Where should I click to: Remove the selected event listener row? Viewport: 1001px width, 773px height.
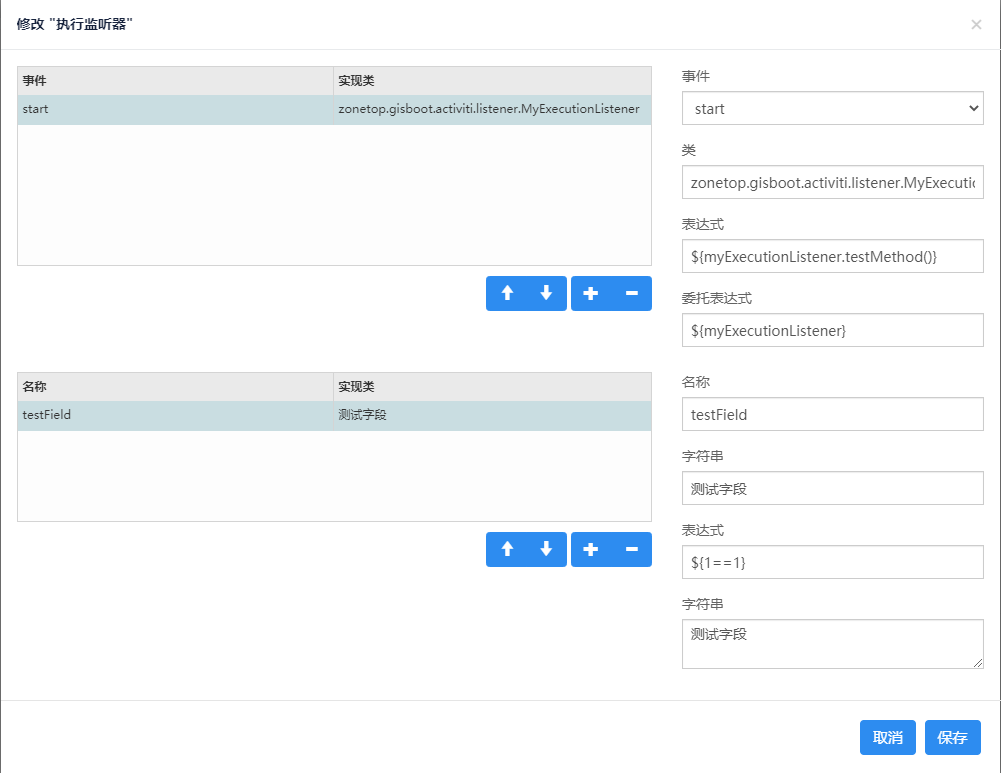[632, 293]
